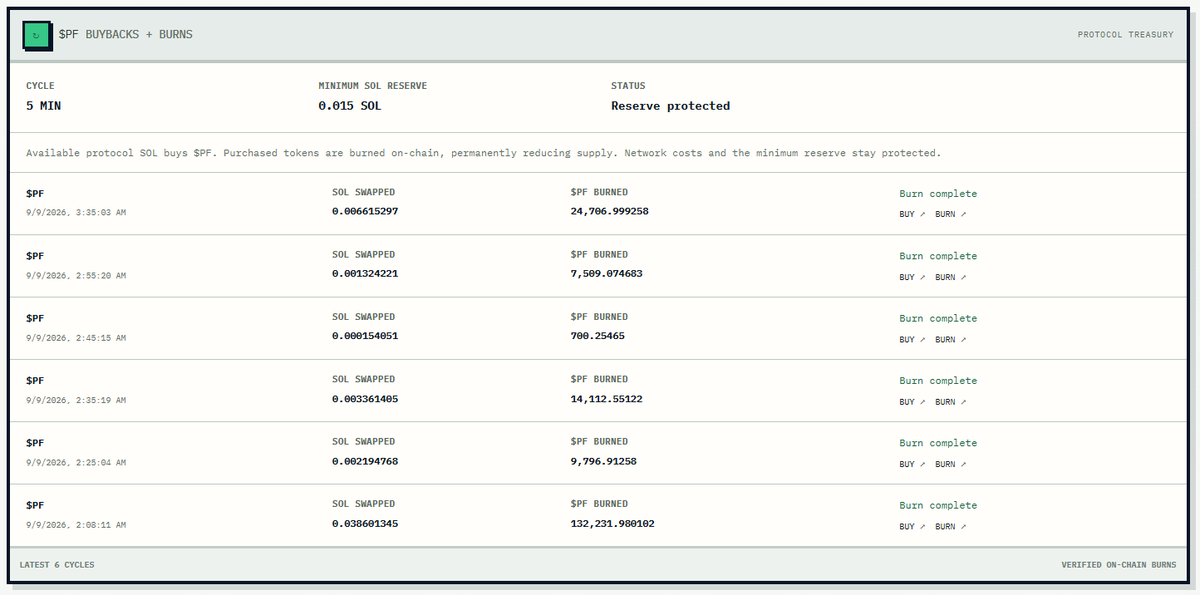Select SOL swapped value 0.001324221

[x=365, y=273]
